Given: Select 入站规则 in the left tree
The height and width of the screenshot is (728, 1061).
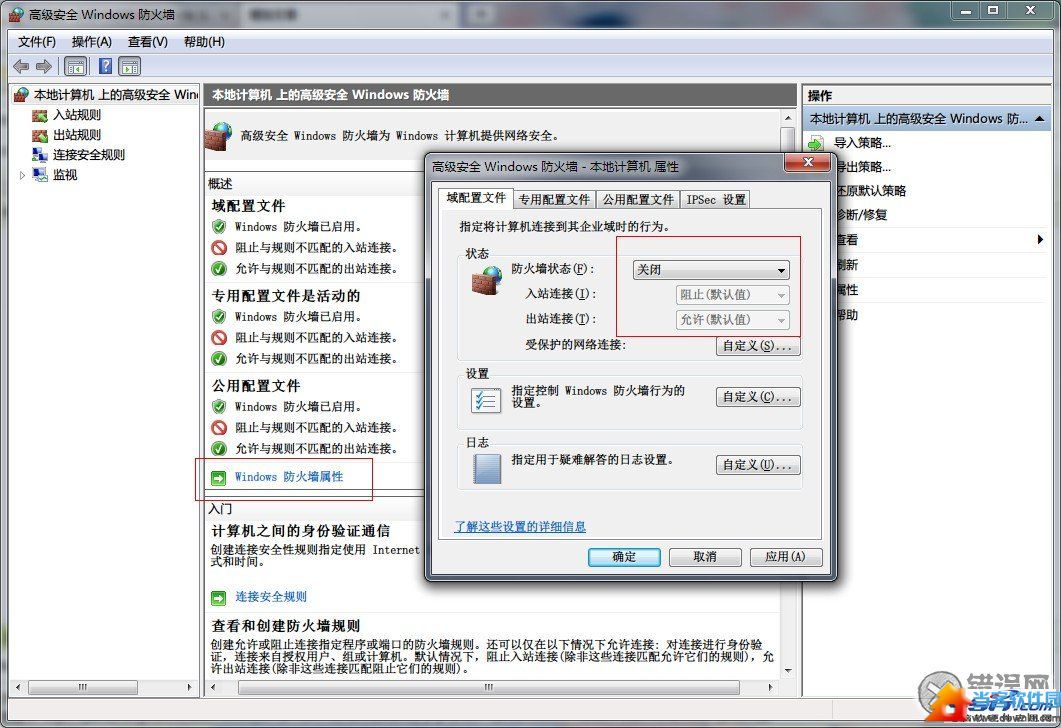Looking at the screenshot, I should coord(77,115).
